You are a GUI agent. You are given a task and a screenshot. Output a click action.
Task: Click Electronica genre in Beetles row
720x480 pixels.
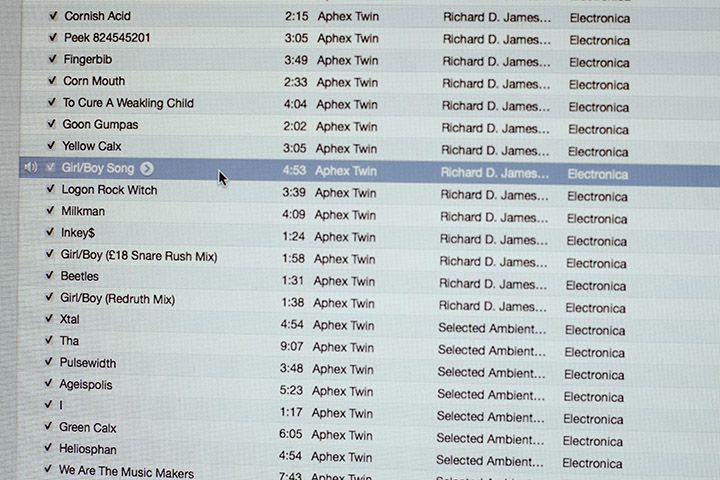pos(596,285)
